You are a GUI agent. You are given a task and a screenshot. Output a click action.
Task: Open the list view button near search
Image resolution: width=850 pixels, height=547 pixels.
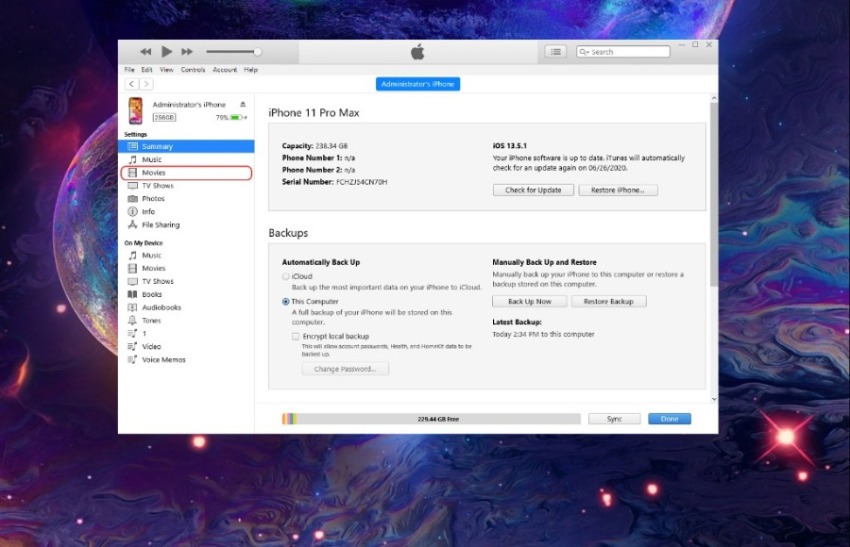[556, 52]
